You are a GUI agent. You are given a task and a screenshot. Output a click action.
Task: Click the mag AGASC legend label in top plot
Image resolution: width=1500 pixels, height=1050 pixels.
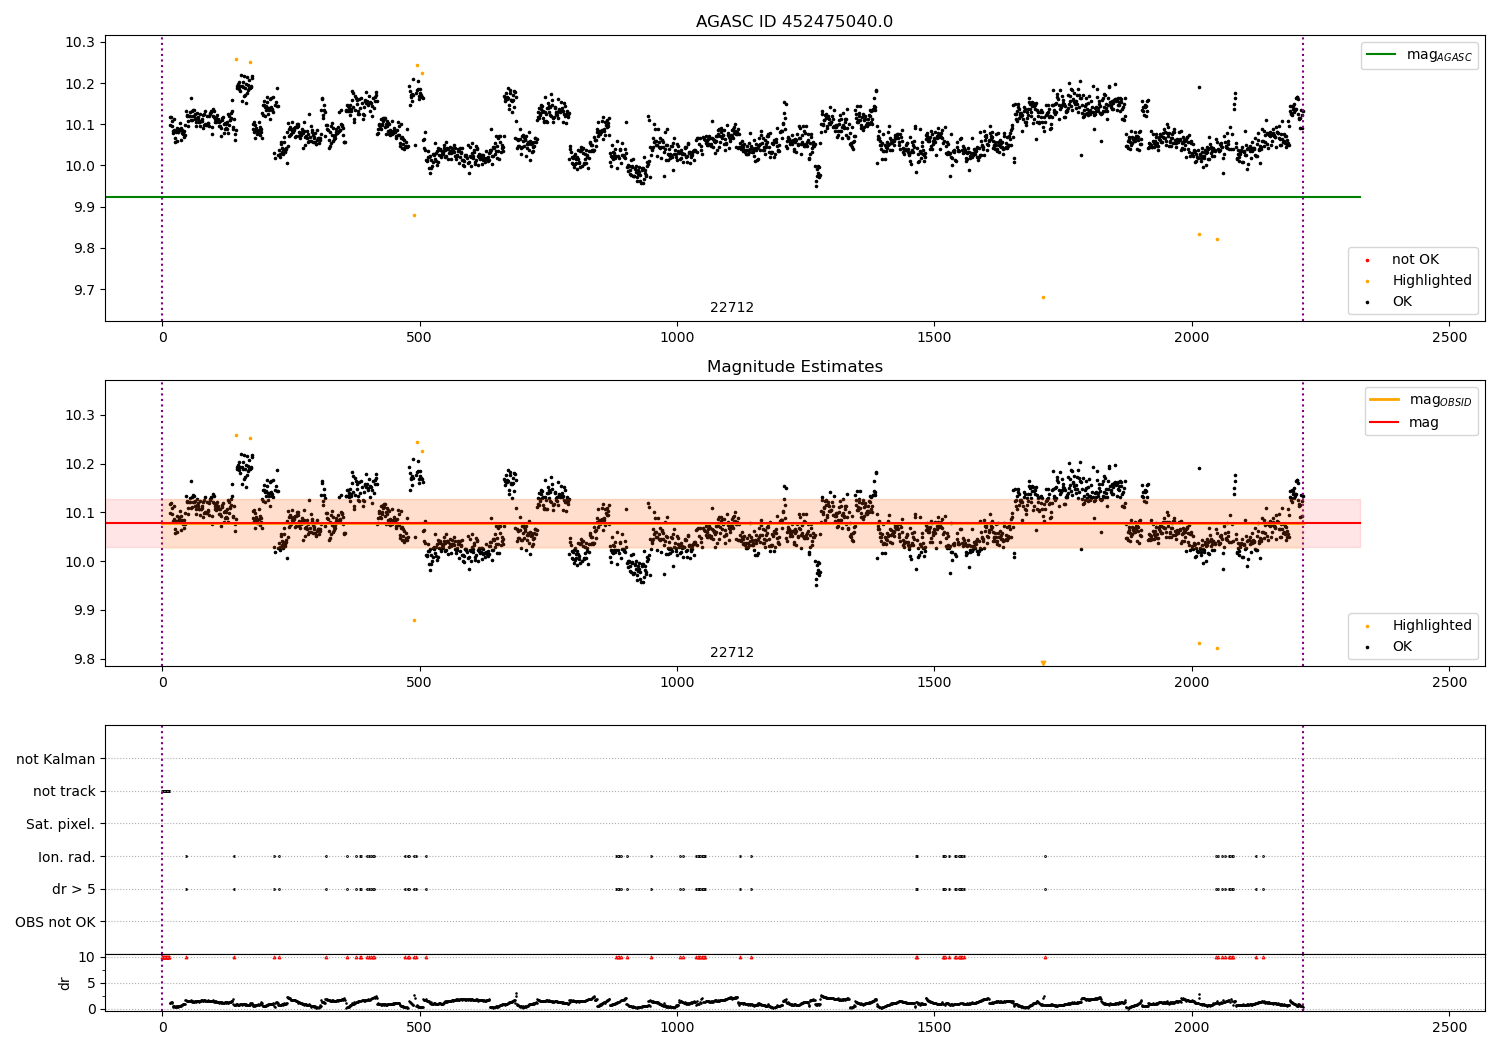coord(1439,56)
